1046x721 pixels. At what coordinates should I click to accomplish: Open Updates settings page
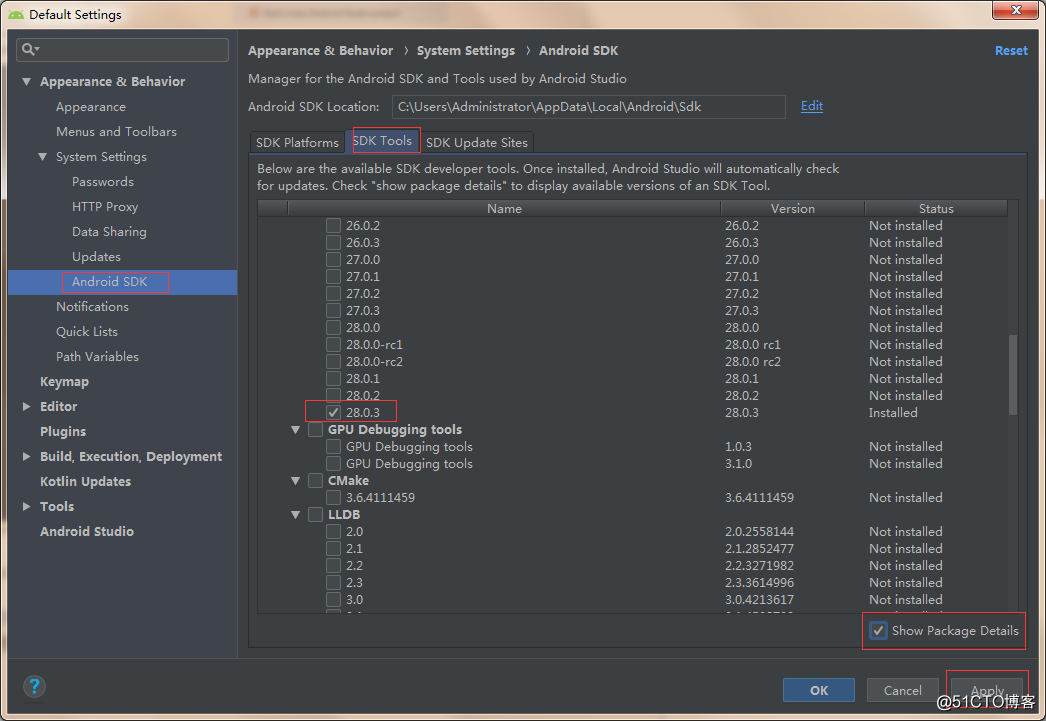[x=96, y=257]
